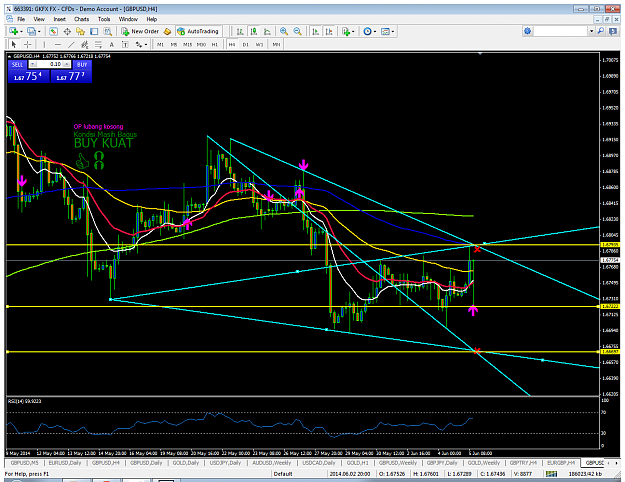Switch chart to candlesticks style
Screen dimensions: 625x482
pos(254,31)
